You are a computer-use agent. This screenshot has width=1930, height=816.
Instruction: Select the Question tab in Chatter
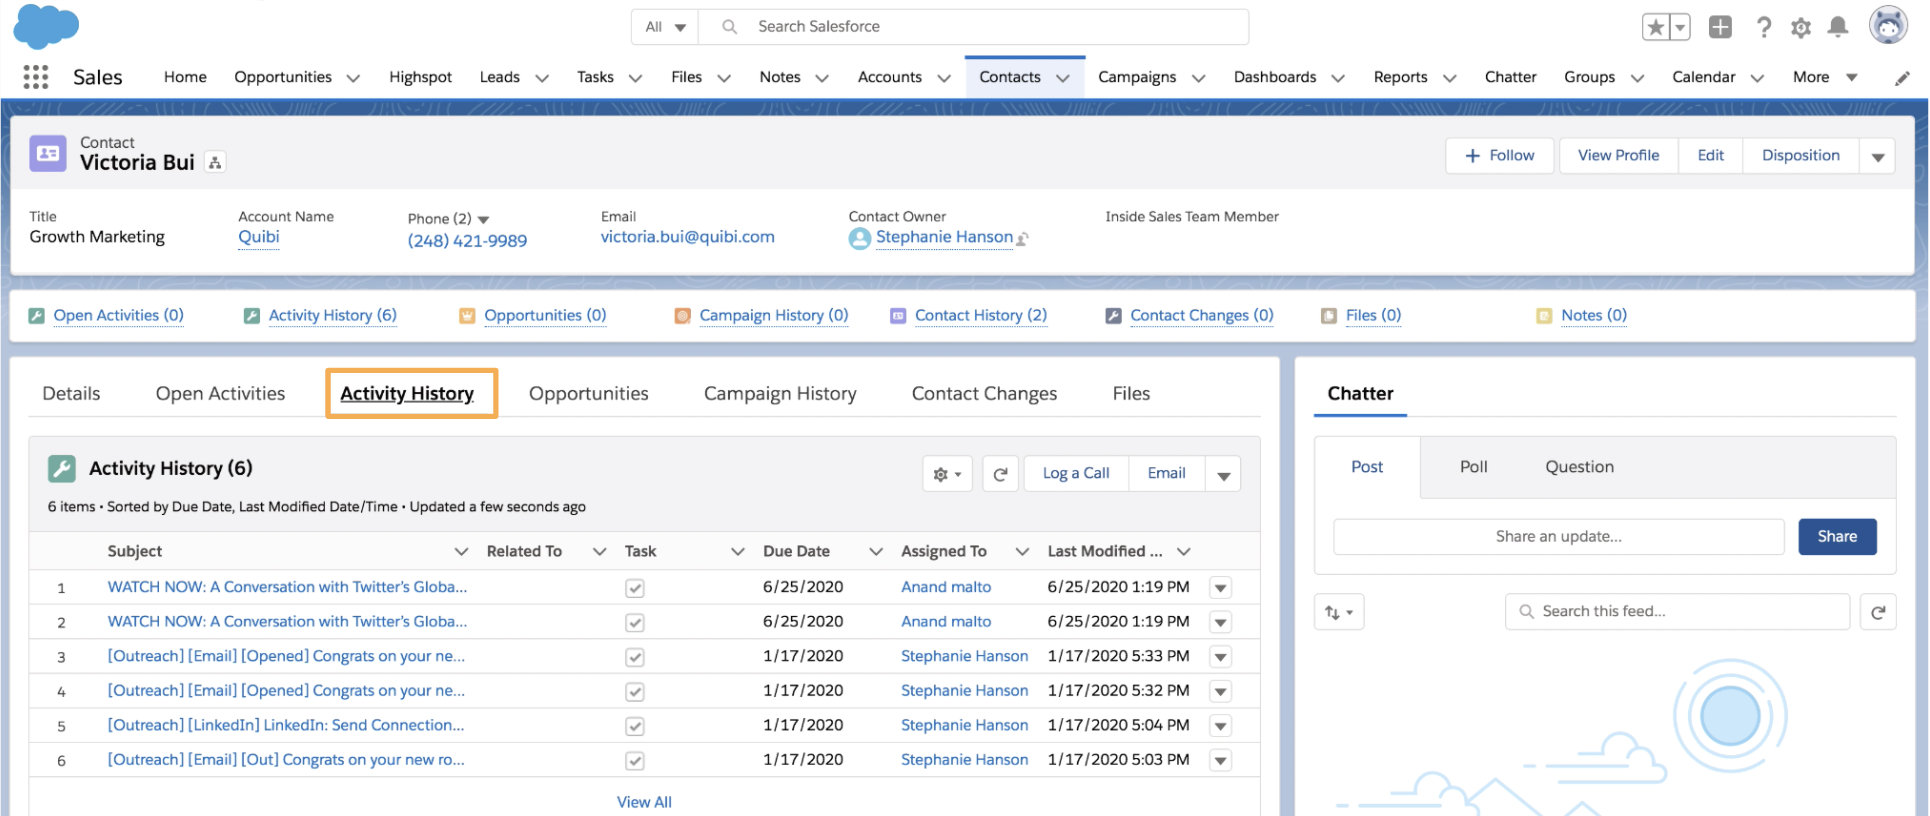(1579, 467)
